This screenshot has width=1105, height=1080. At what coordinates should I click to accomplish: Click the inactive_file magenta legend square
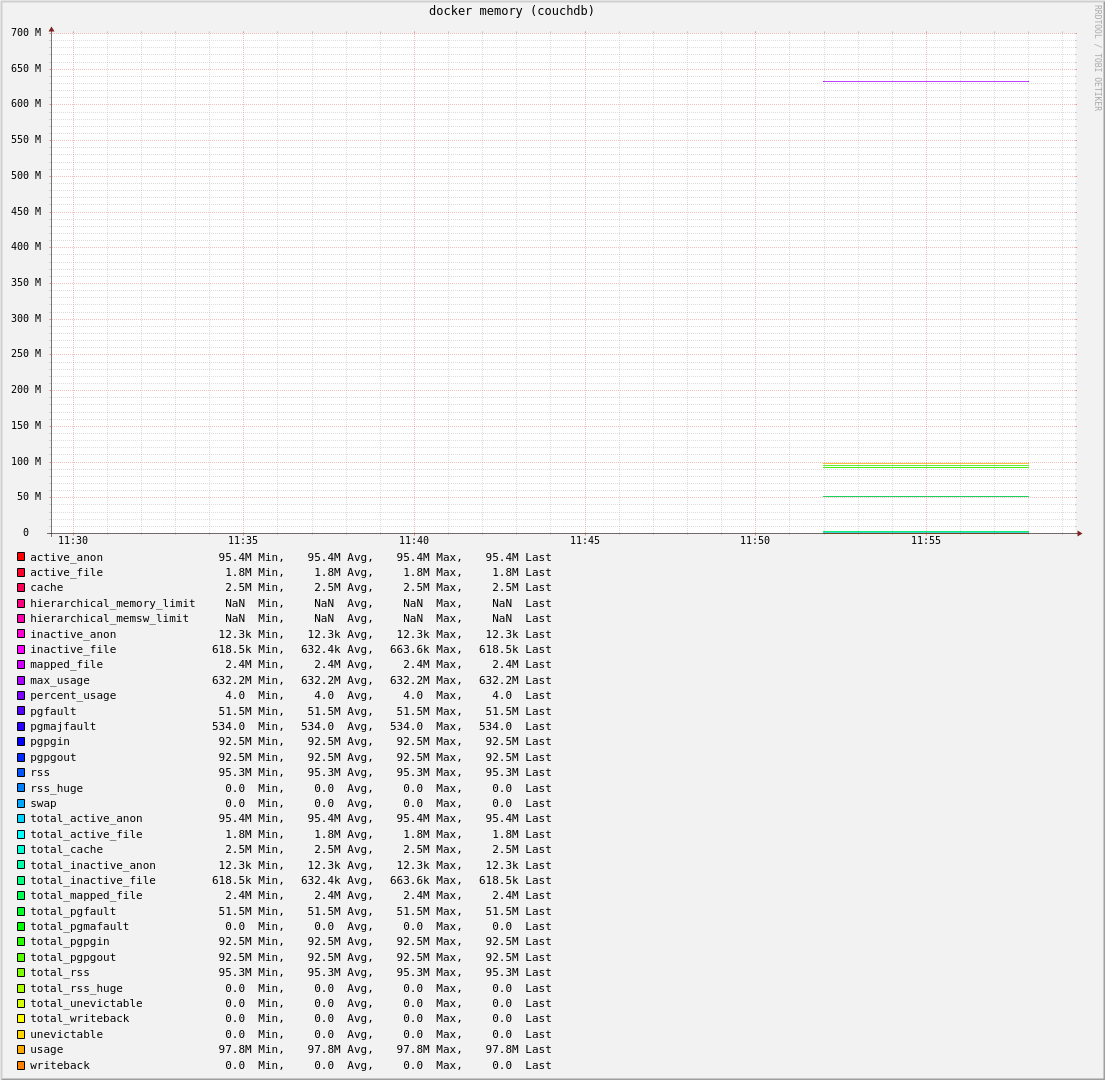point(21,648)
